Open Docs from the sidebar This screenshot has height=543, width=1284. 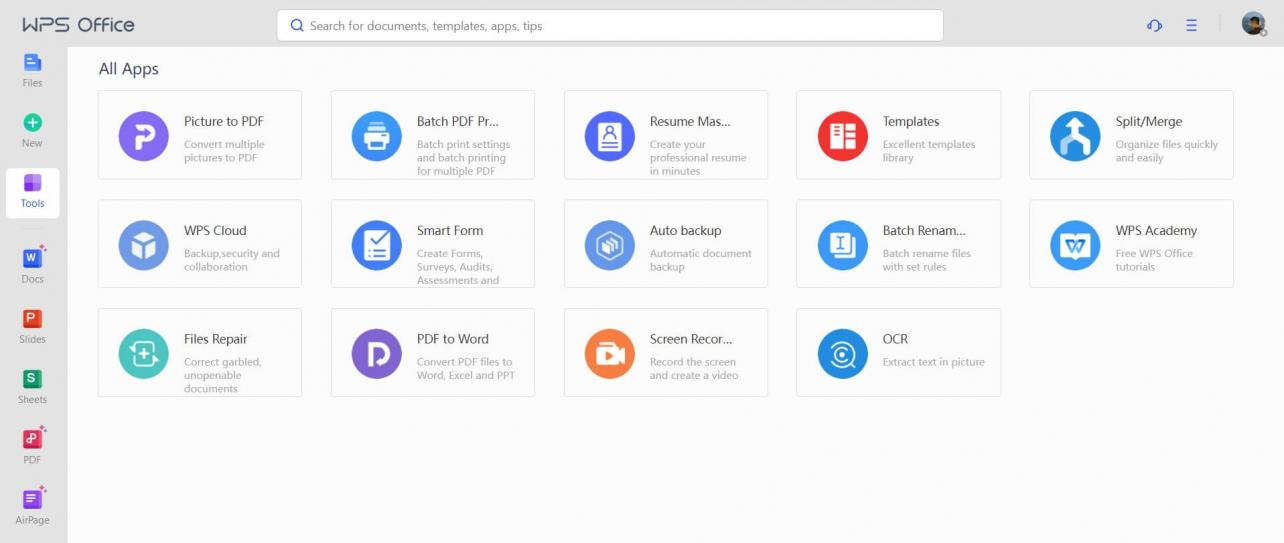point(32,266)
